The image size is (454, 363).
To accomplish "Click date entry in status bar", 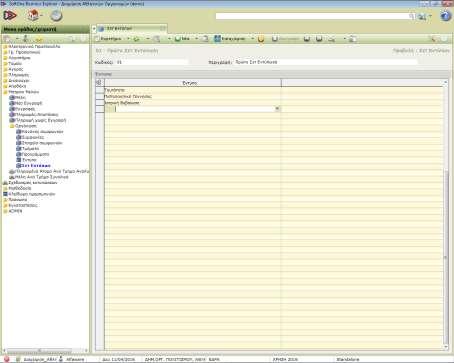I will (118, 360).
